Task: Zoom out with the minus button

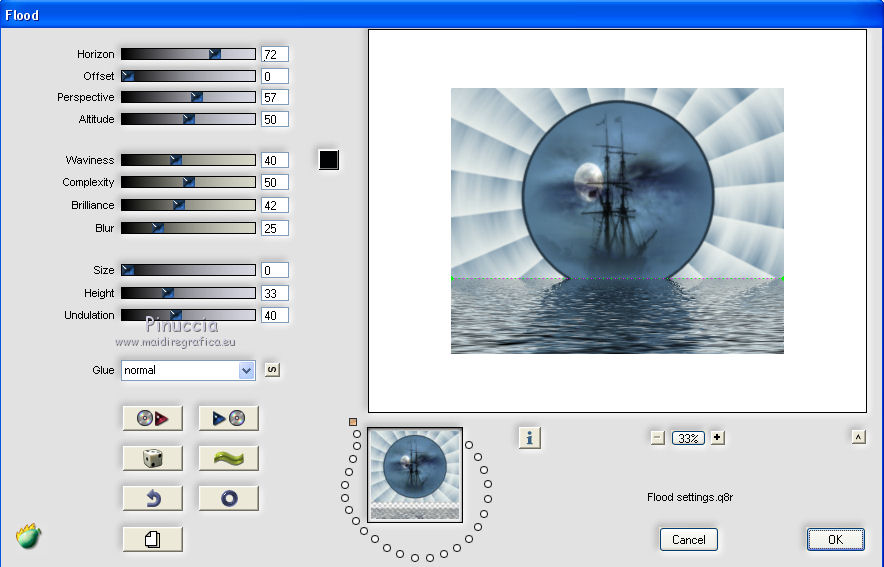Action: [x=657, y=438]
